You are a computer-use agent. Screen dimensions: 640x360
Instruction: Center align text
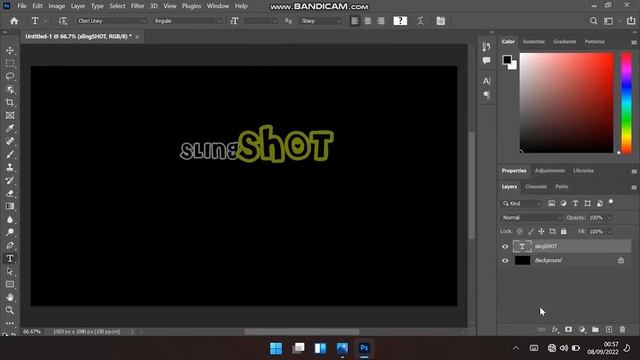(368, 21)
